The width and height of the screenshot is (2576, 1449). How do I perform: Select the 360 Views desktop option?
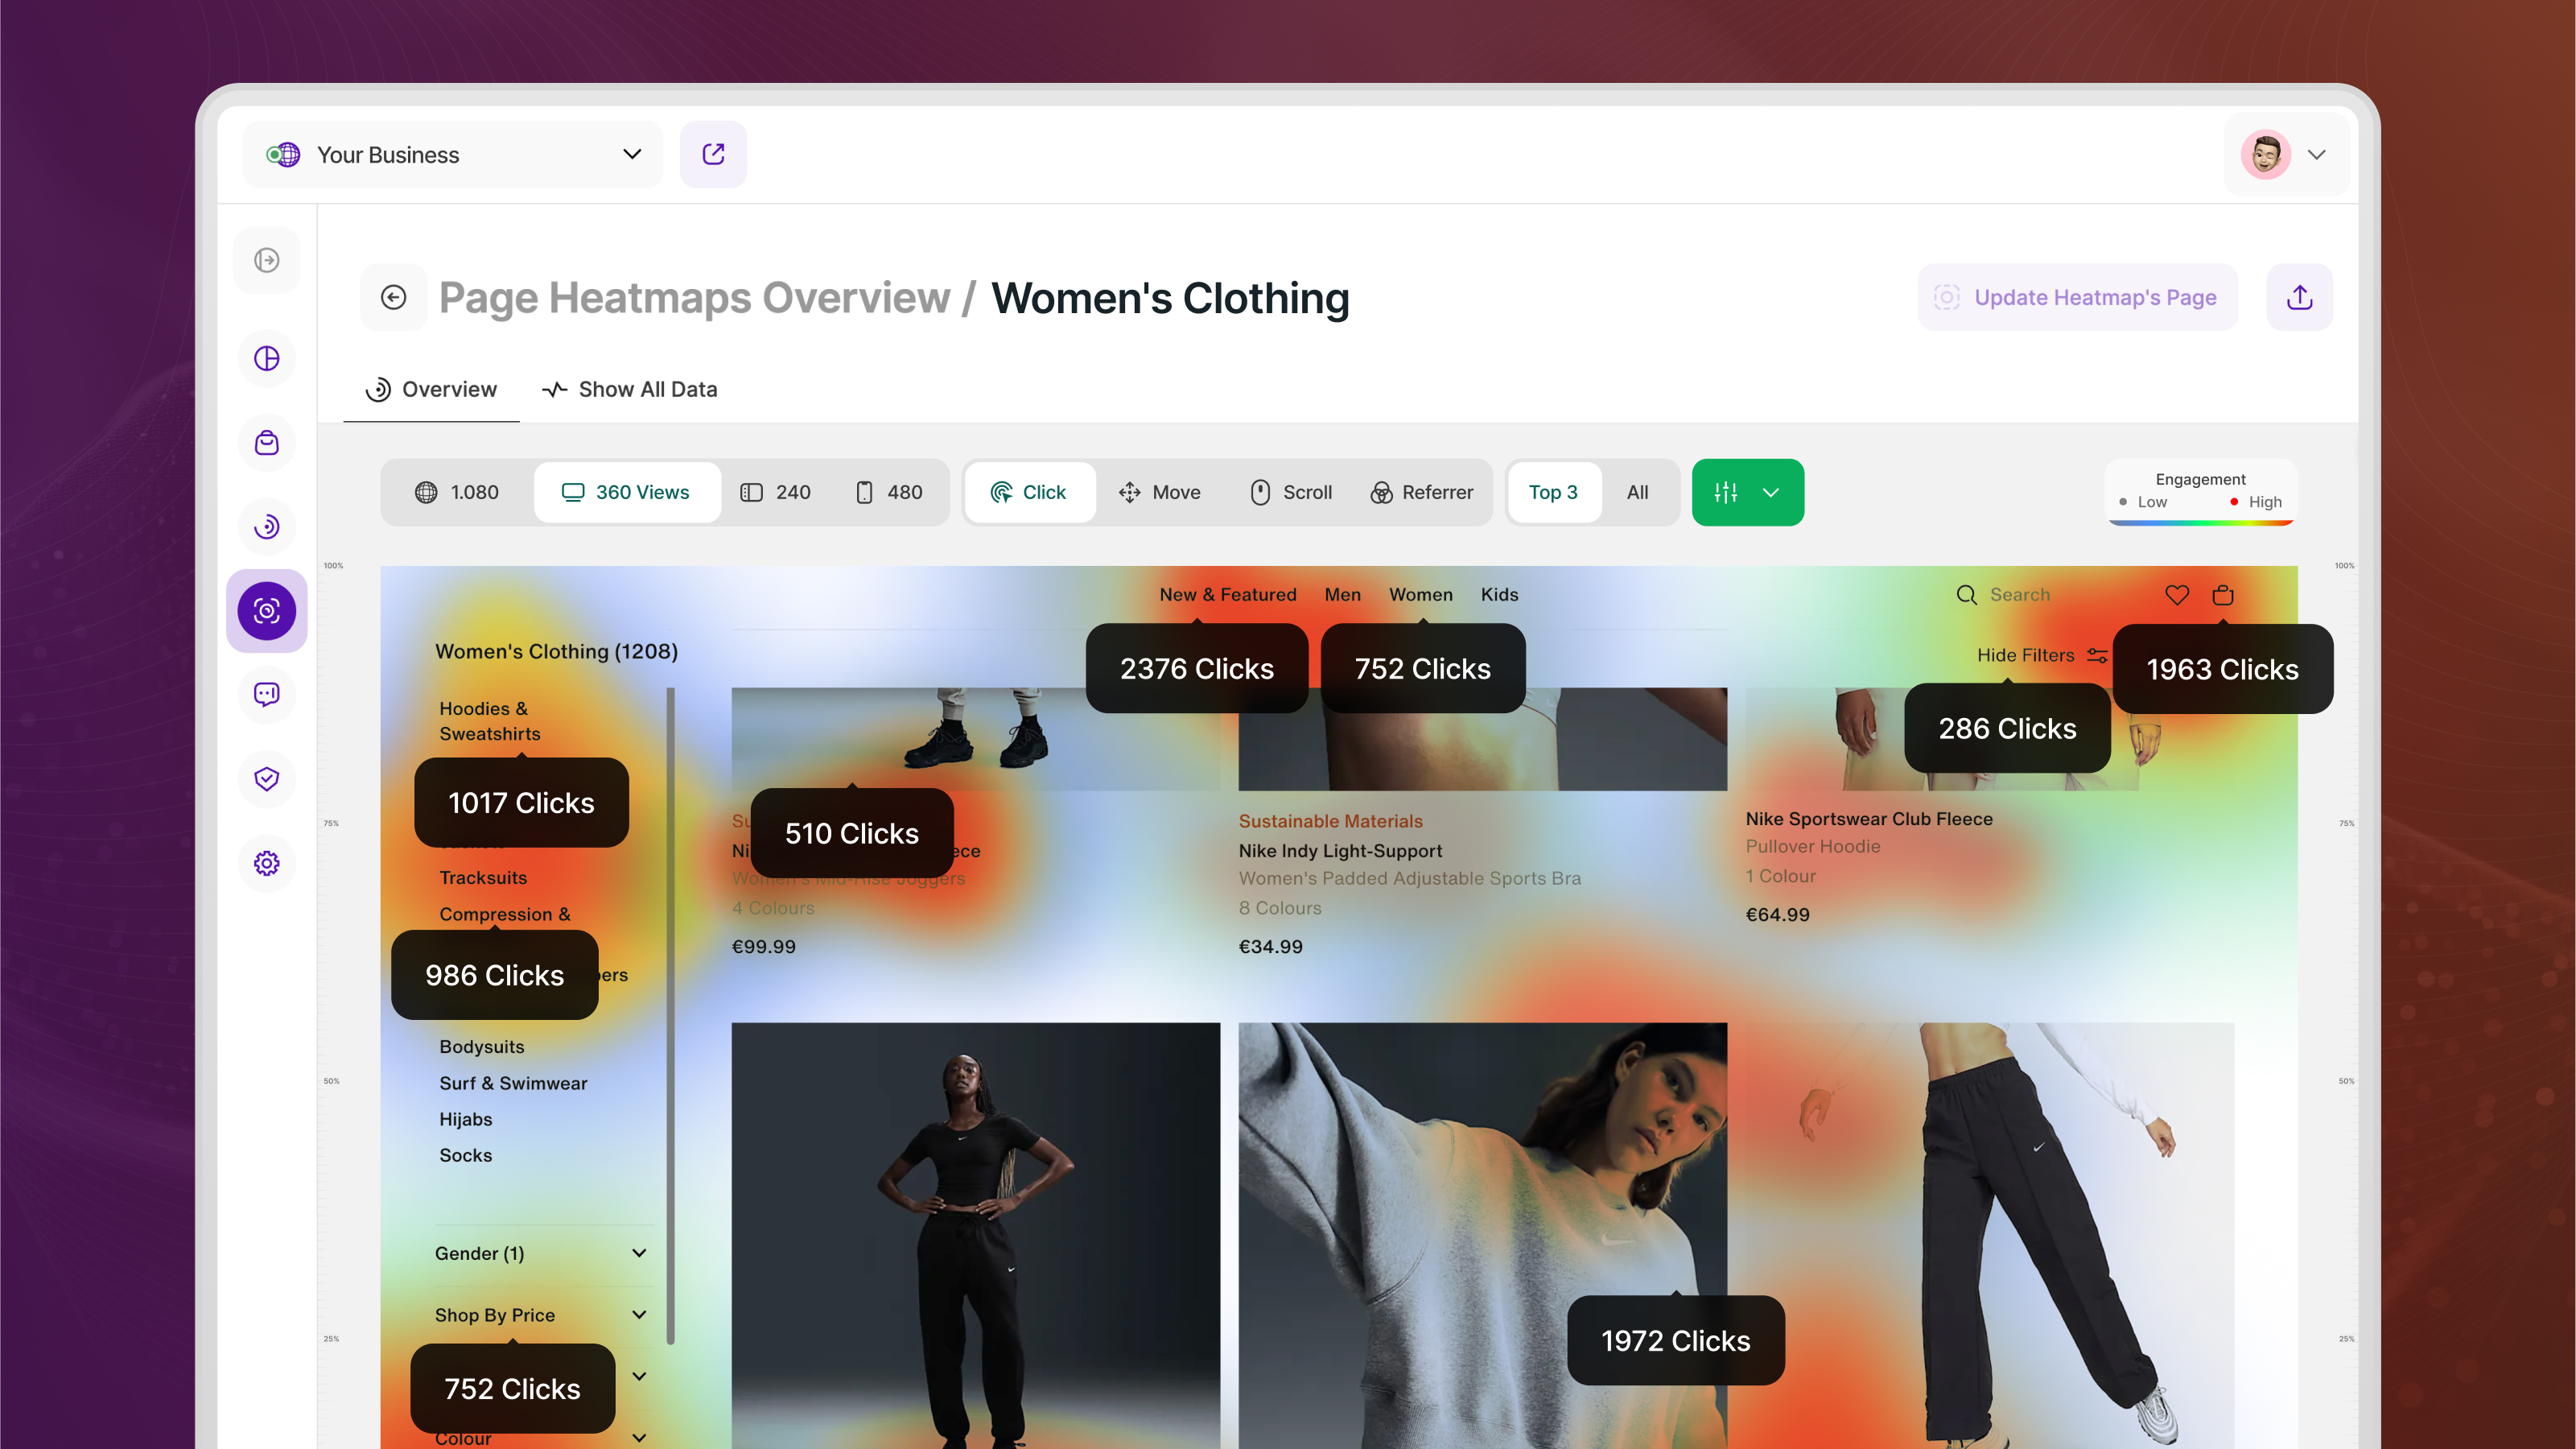point(627,492)
